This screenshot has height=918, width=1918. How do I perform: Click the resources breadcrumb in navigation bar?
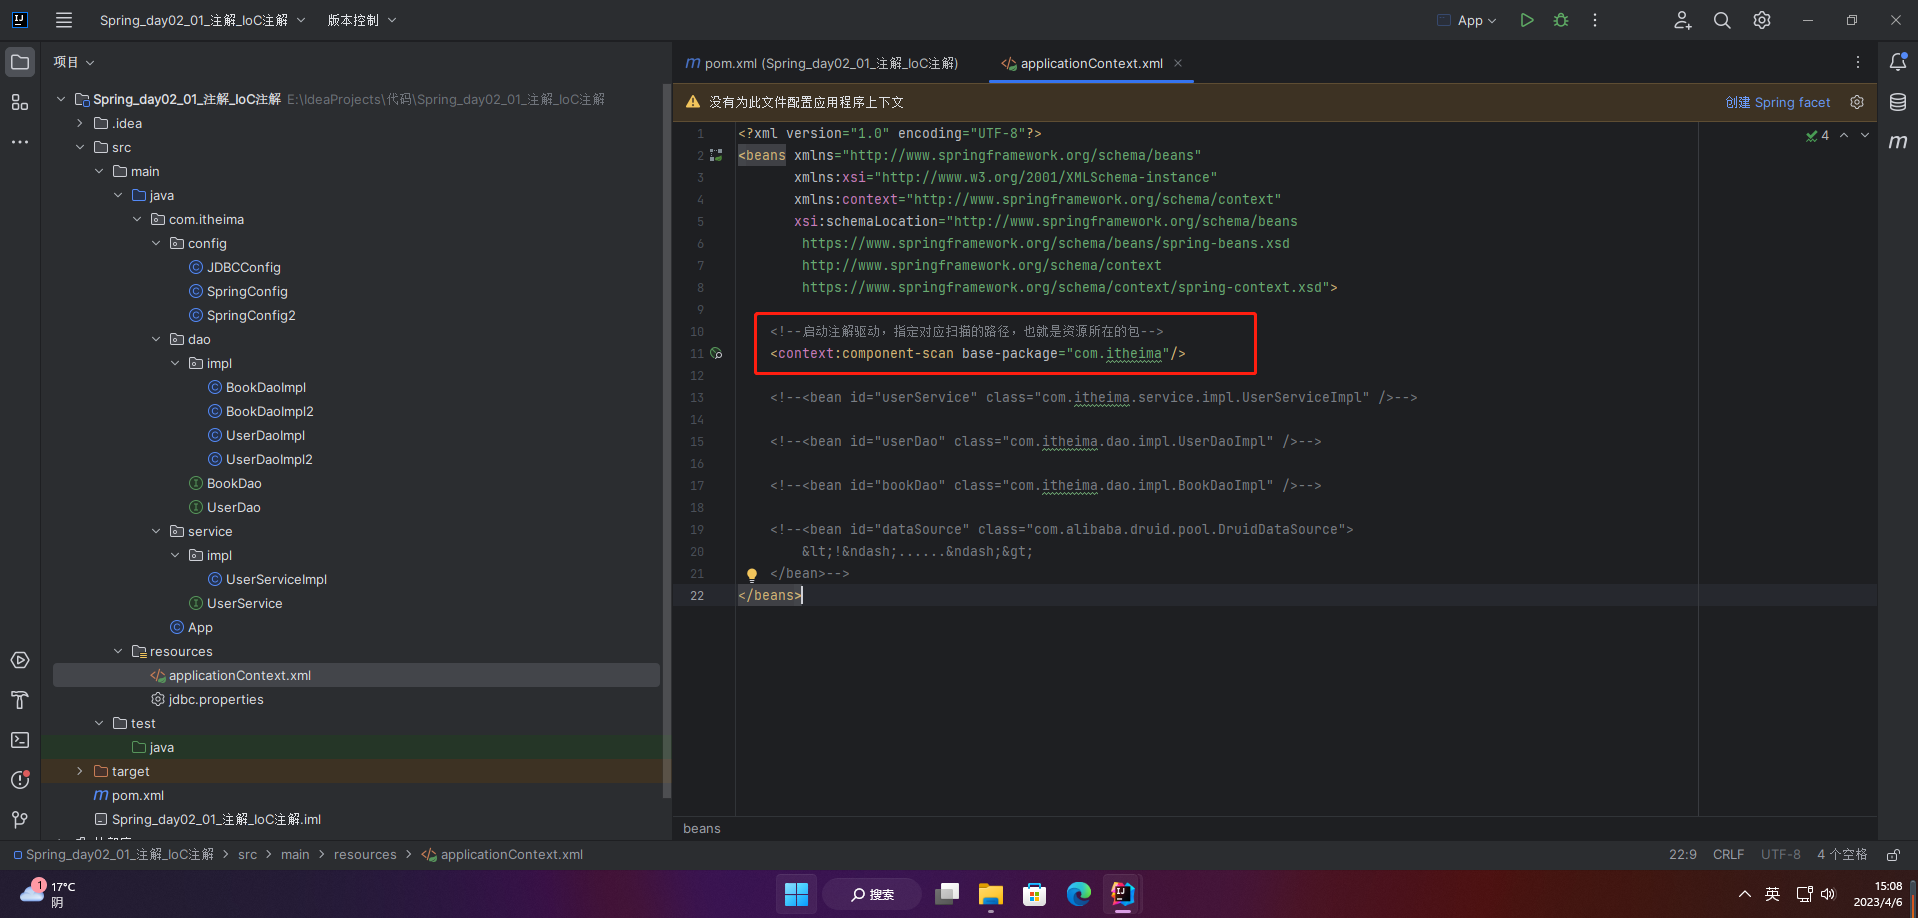(x=365, y=855)
